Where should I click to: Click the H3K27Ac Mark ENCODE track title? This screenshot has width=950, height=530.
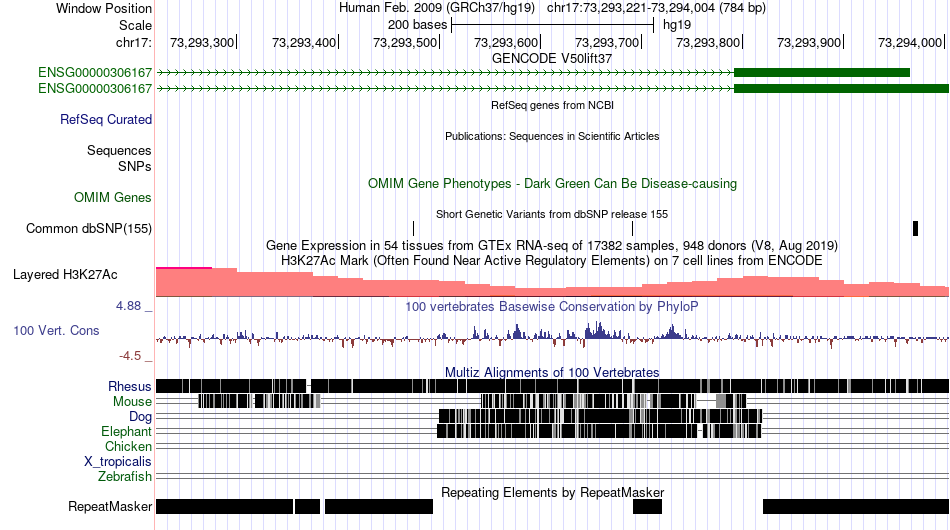pos(552,260)
